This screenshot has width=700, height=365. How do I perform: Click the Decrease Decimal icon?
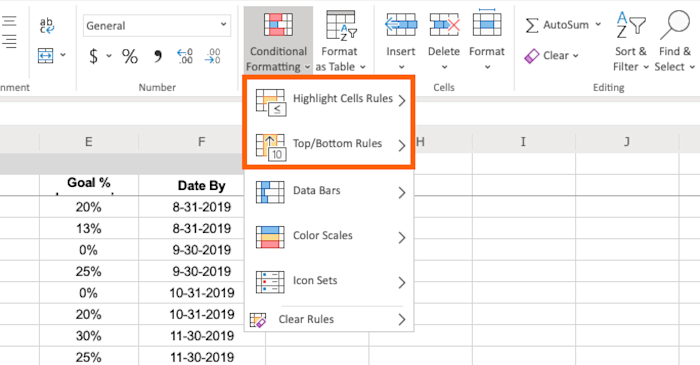point(212,56)
